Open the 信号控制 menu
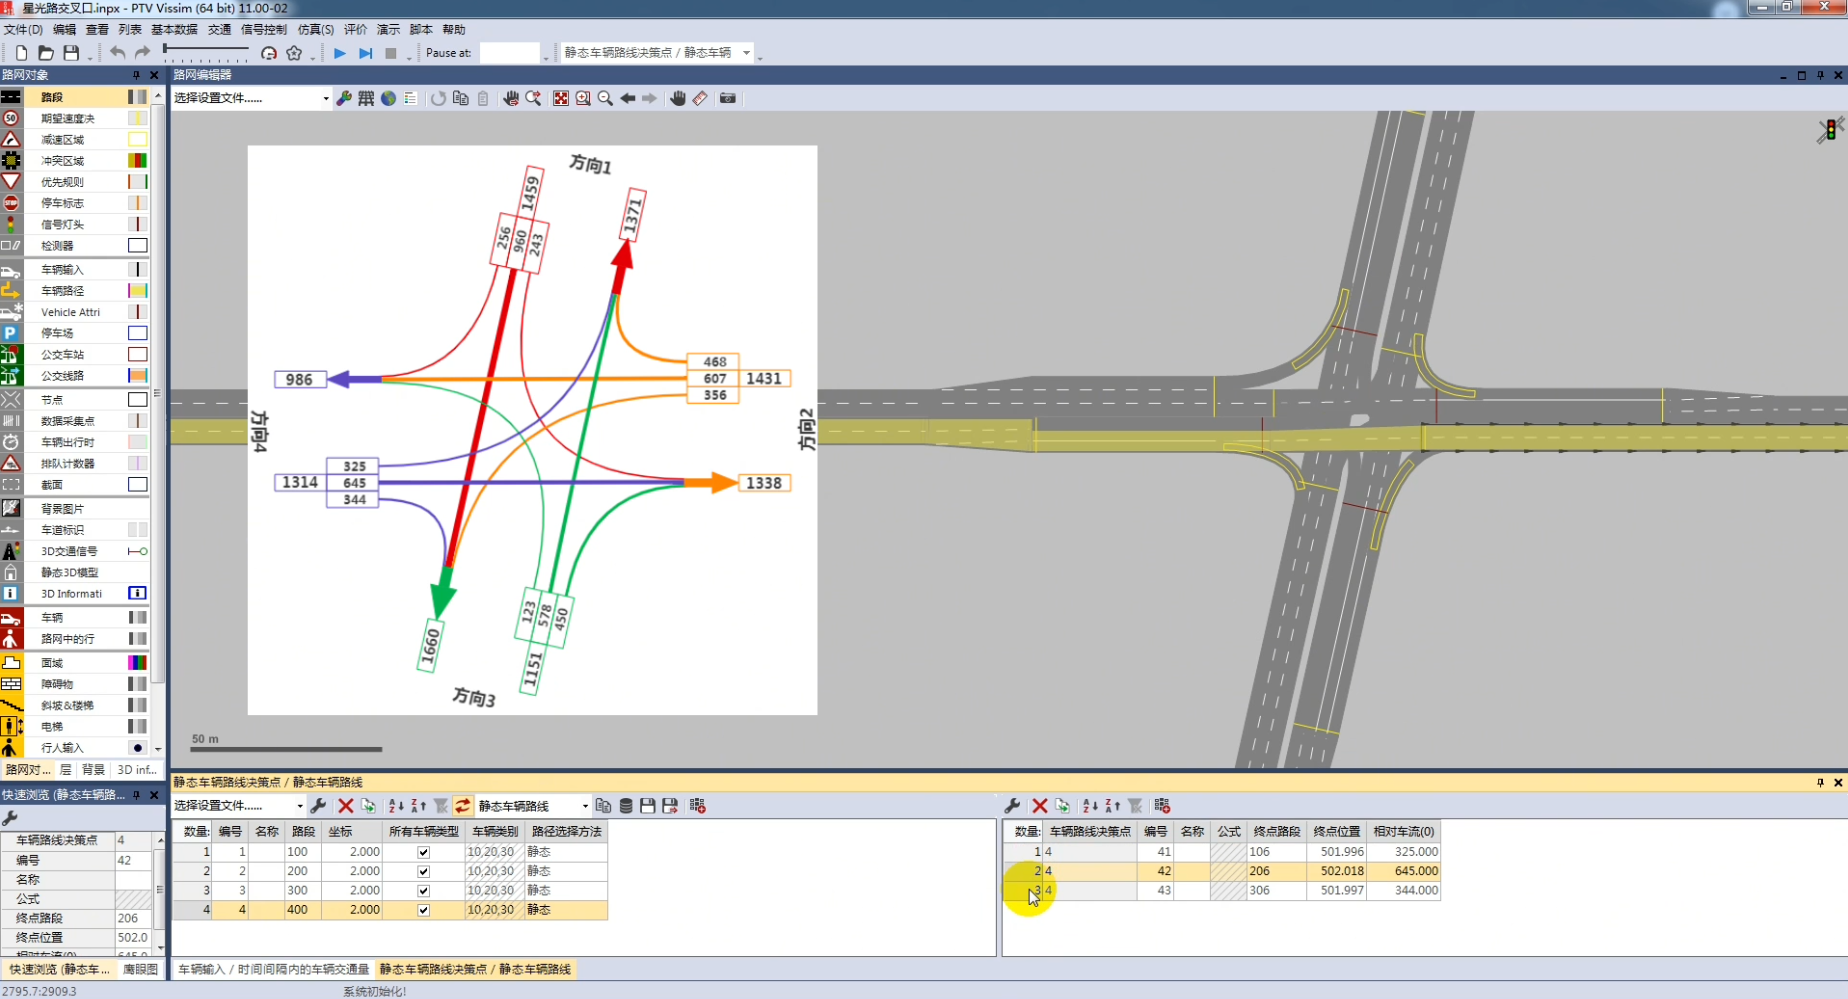 [263, 30]
